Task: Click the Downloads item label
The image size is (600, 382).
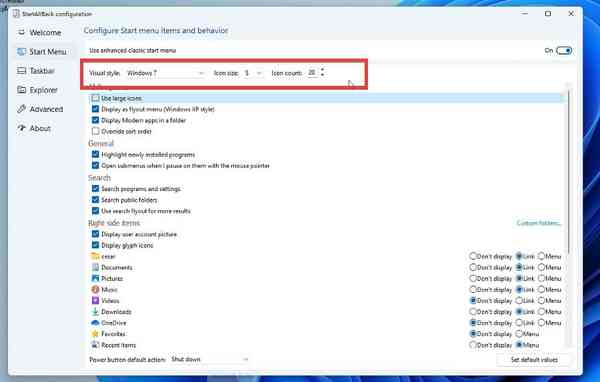Action: click(116, 312)
